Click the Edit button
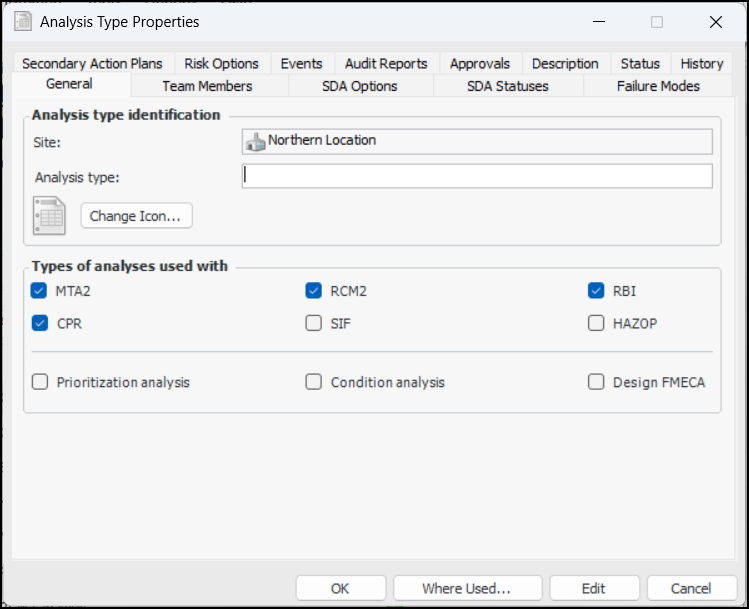This screenshot has height=609, width=749. coord(594,588)
